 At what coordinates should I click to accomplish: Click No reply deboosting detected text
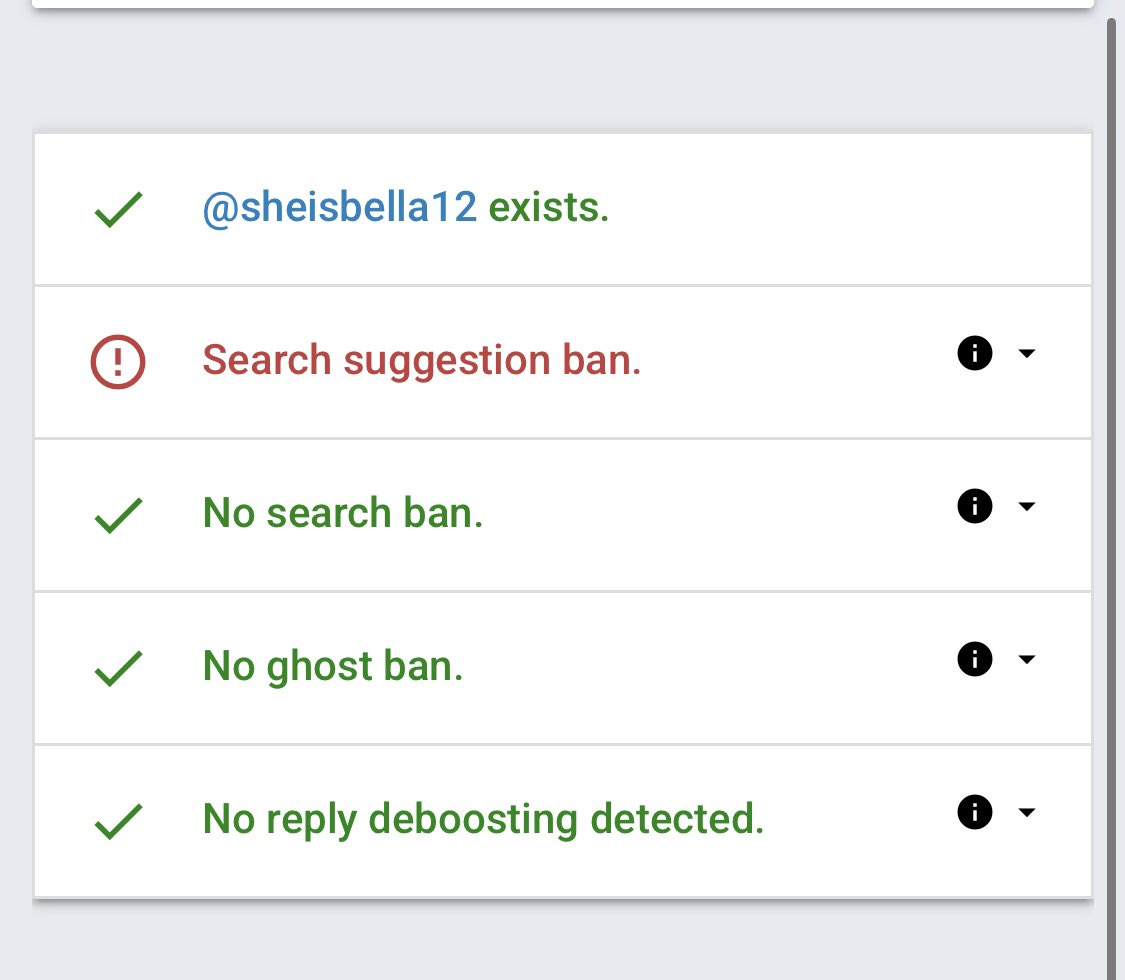coord(483,819)
